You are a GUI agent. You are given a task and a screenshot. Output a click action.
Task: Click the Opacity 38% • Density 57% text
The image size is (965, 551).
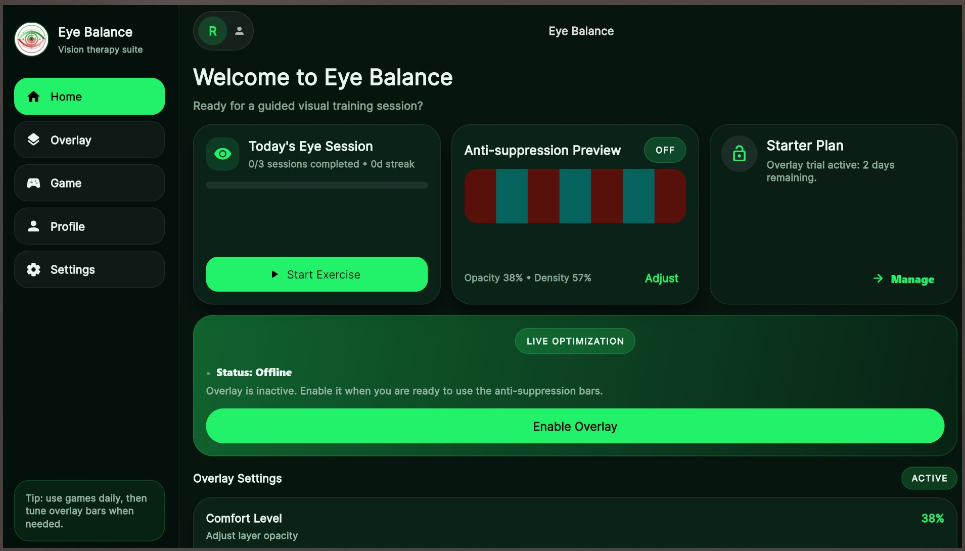click(x=527, y=278)
